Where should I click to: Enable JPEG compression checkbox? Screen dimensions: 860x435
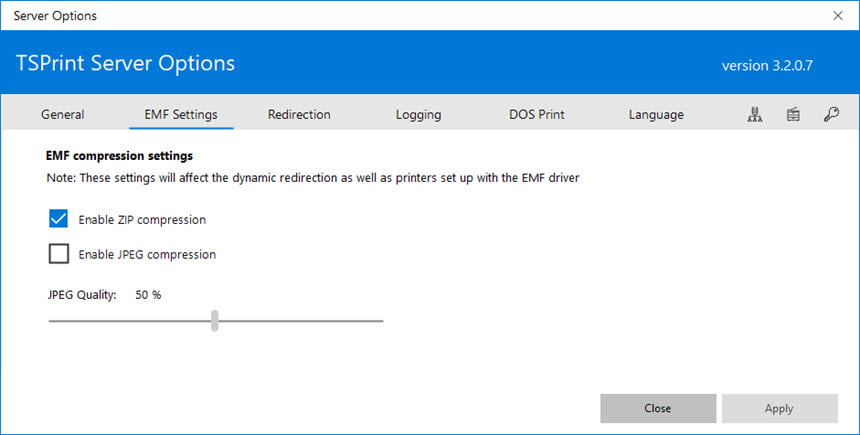tap(59, 254)
